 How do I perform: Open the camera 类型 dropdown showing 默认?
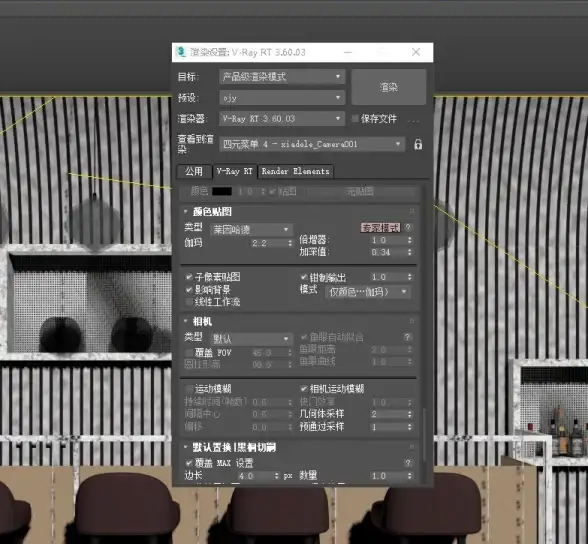tap(252, 339)
